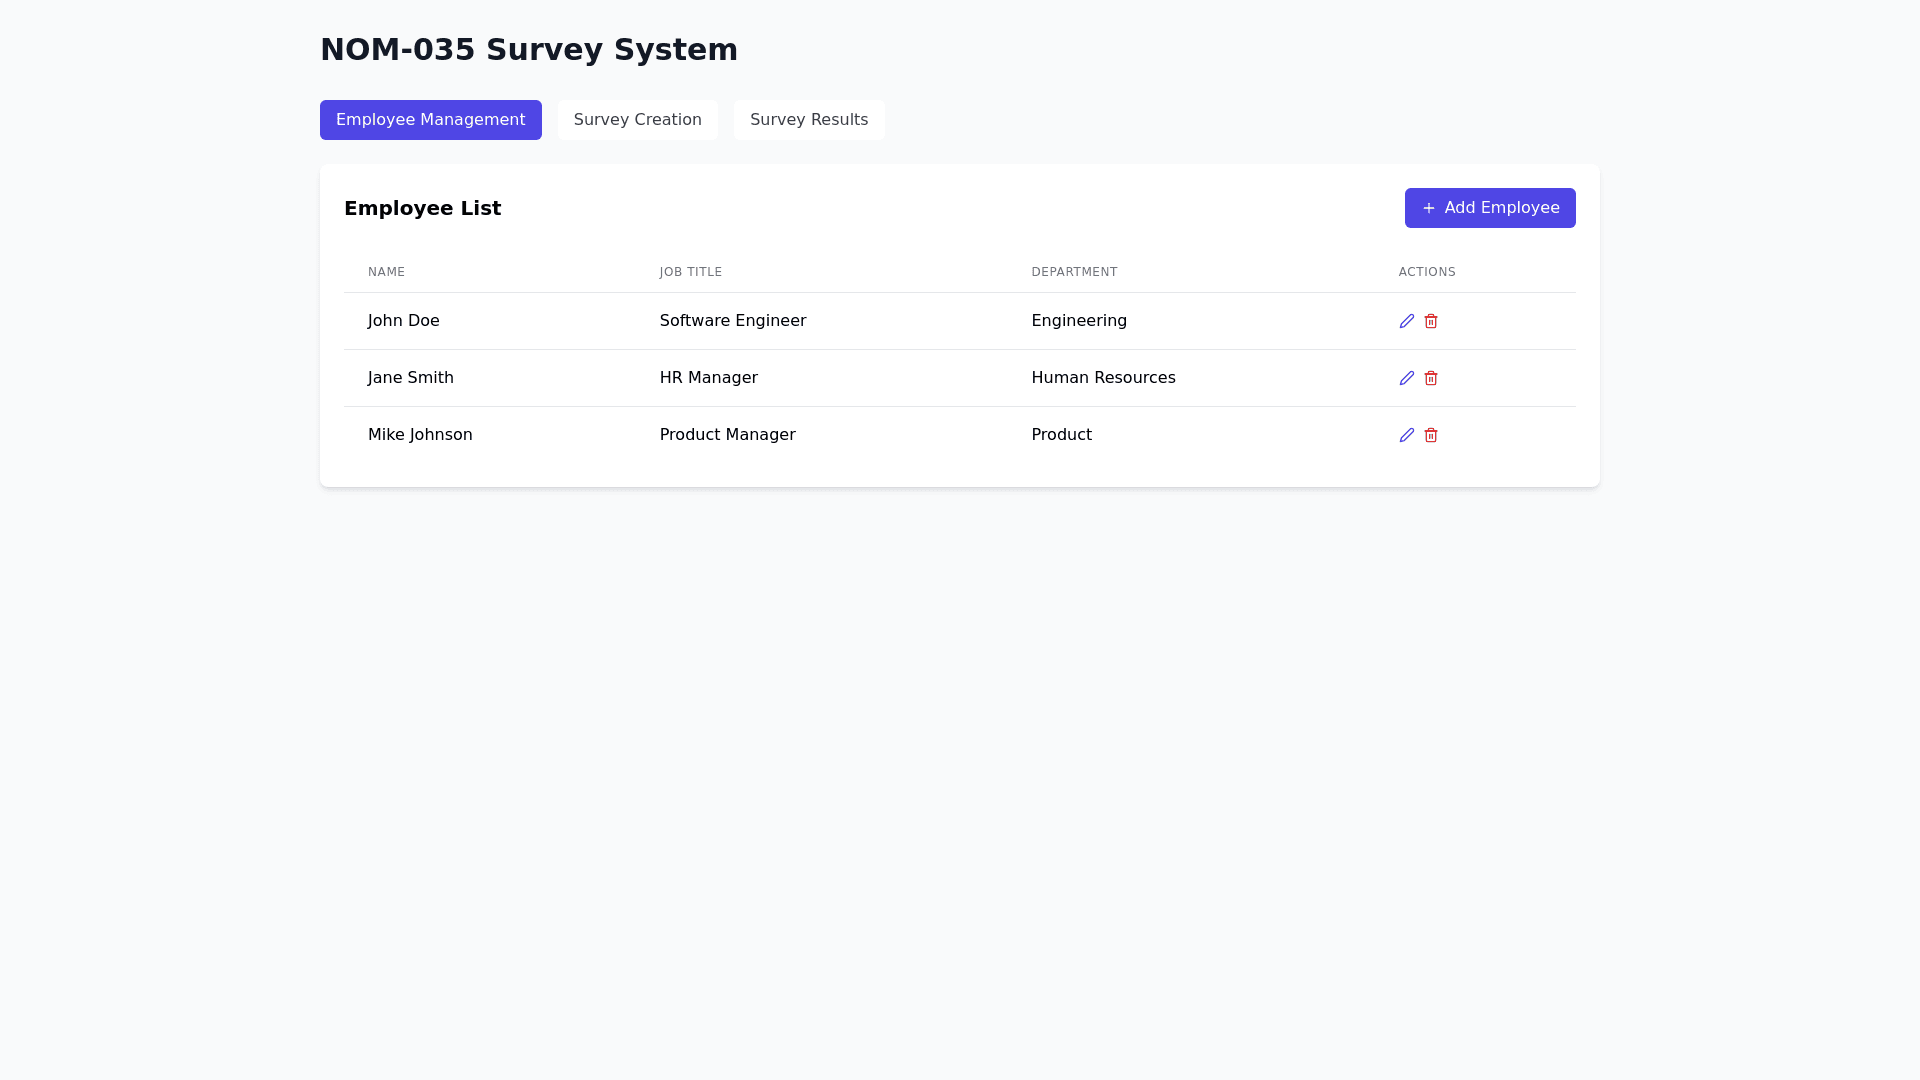The width and height of the screenshot is (1920, 1080).
Task: Edit Mike Johnson's entry via pencil icon
Action: 1406,435
